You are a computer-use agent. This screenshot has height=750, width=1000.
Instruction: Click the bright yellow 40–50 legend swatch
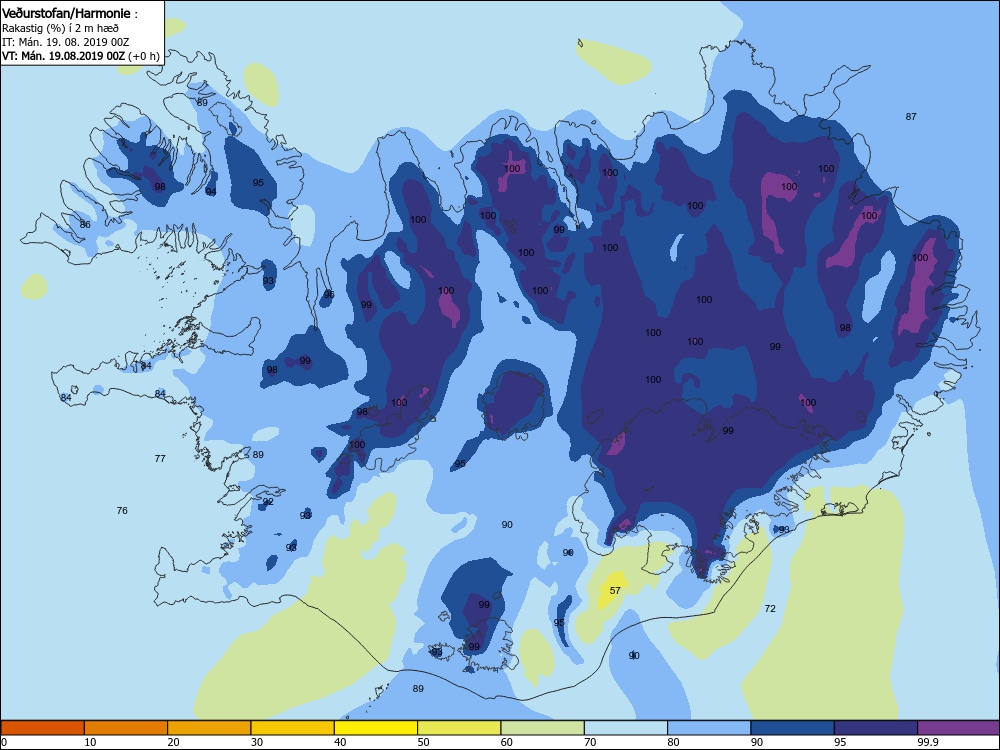[376, 728]
